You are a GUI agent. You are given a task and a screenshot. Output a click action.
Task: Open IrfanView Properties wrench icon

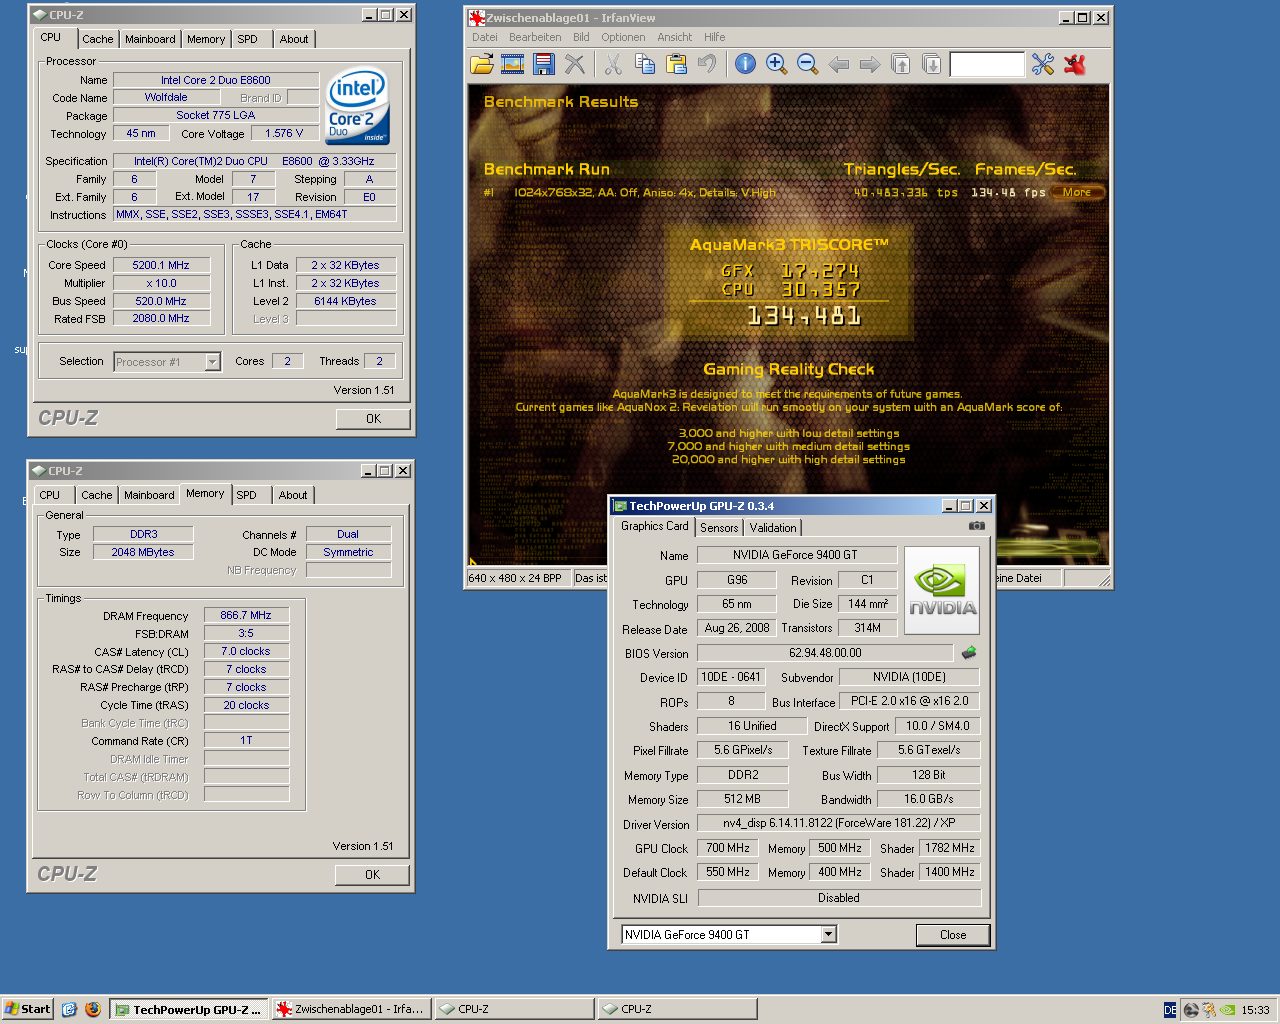(x=1043, y=64)
